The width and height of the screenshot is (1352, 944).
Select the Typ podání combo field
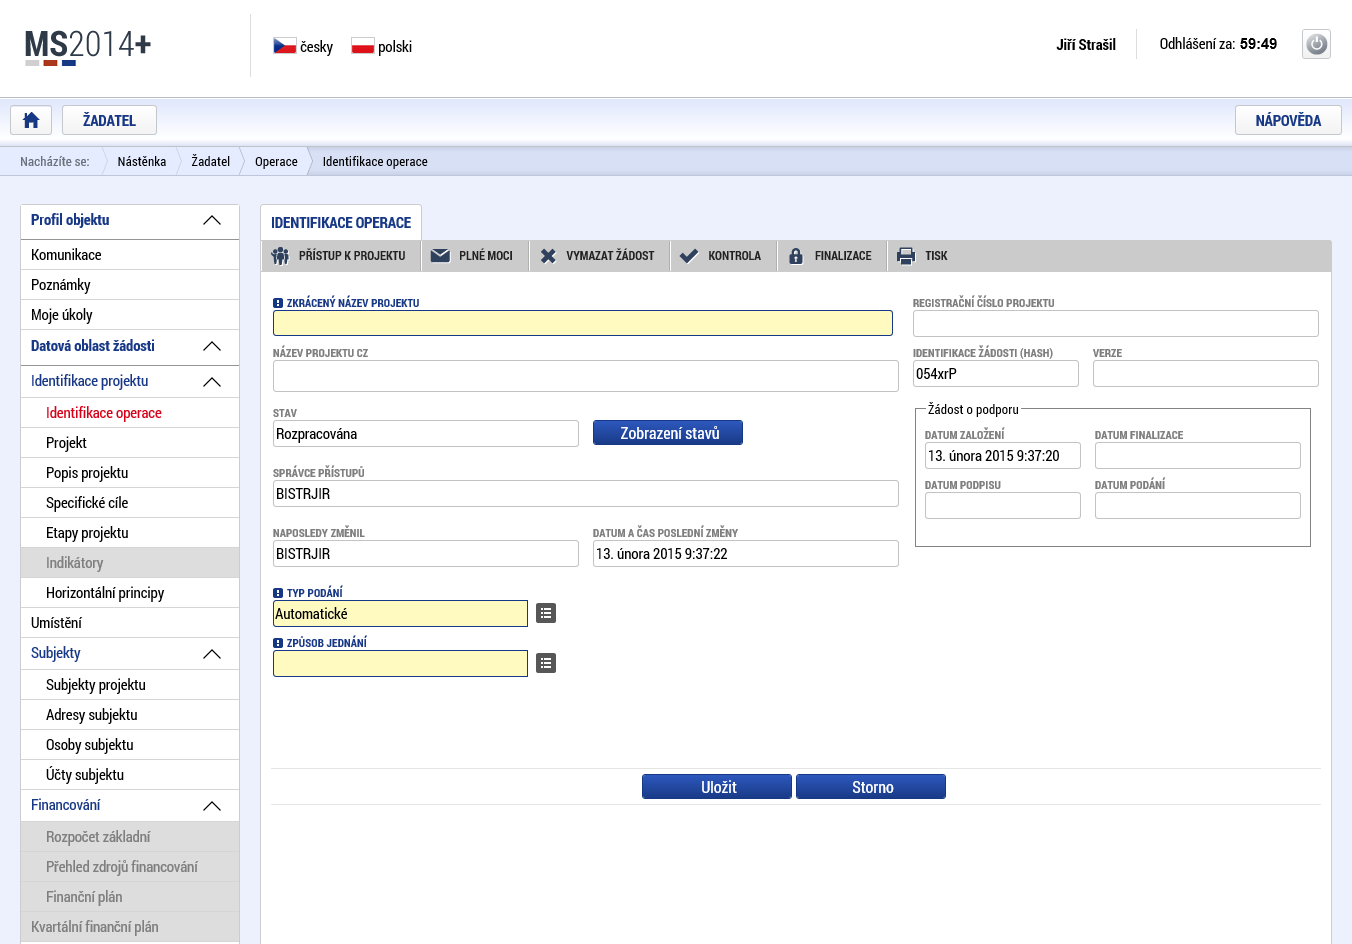pyautogui.click(x=400, y=613)
